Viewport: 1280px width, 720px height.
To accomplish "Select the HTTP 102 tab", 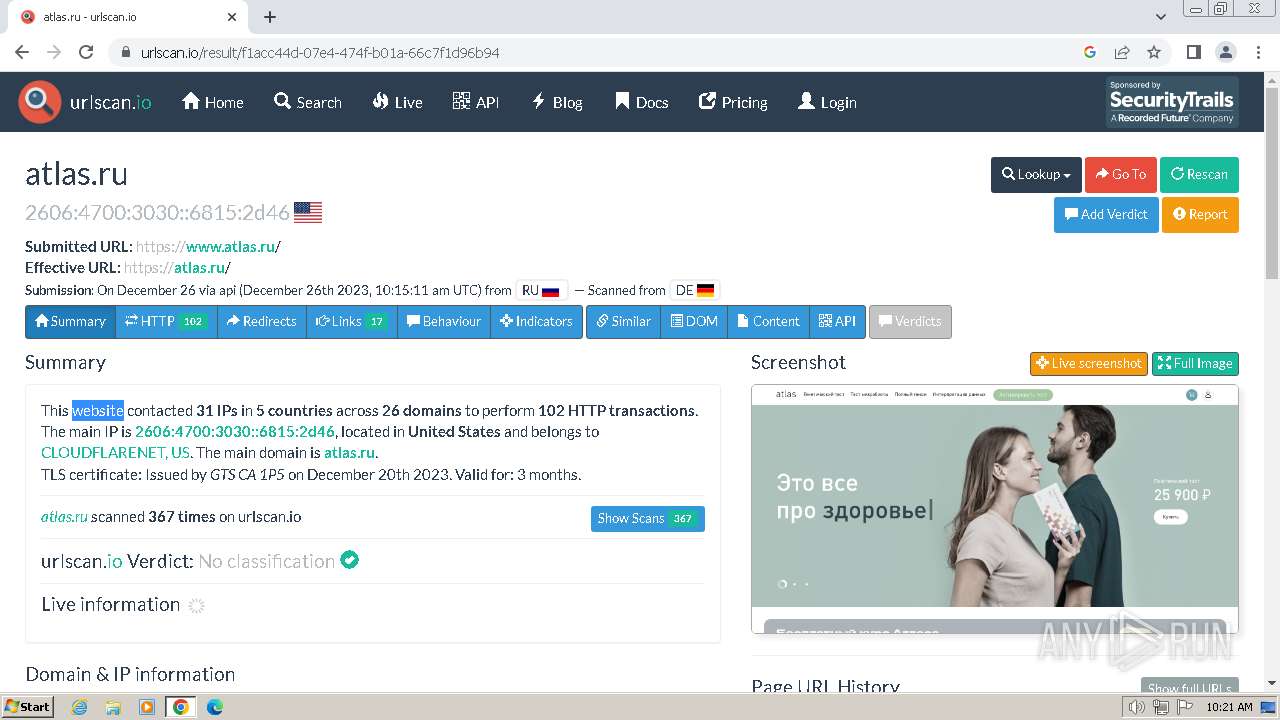I will tap(166, 321).
